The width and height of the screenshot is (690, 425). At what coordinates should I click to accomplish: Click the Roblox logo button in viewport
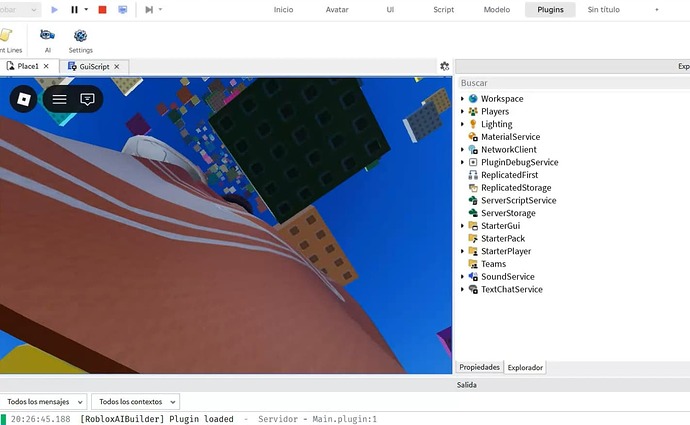pos(23,99)
